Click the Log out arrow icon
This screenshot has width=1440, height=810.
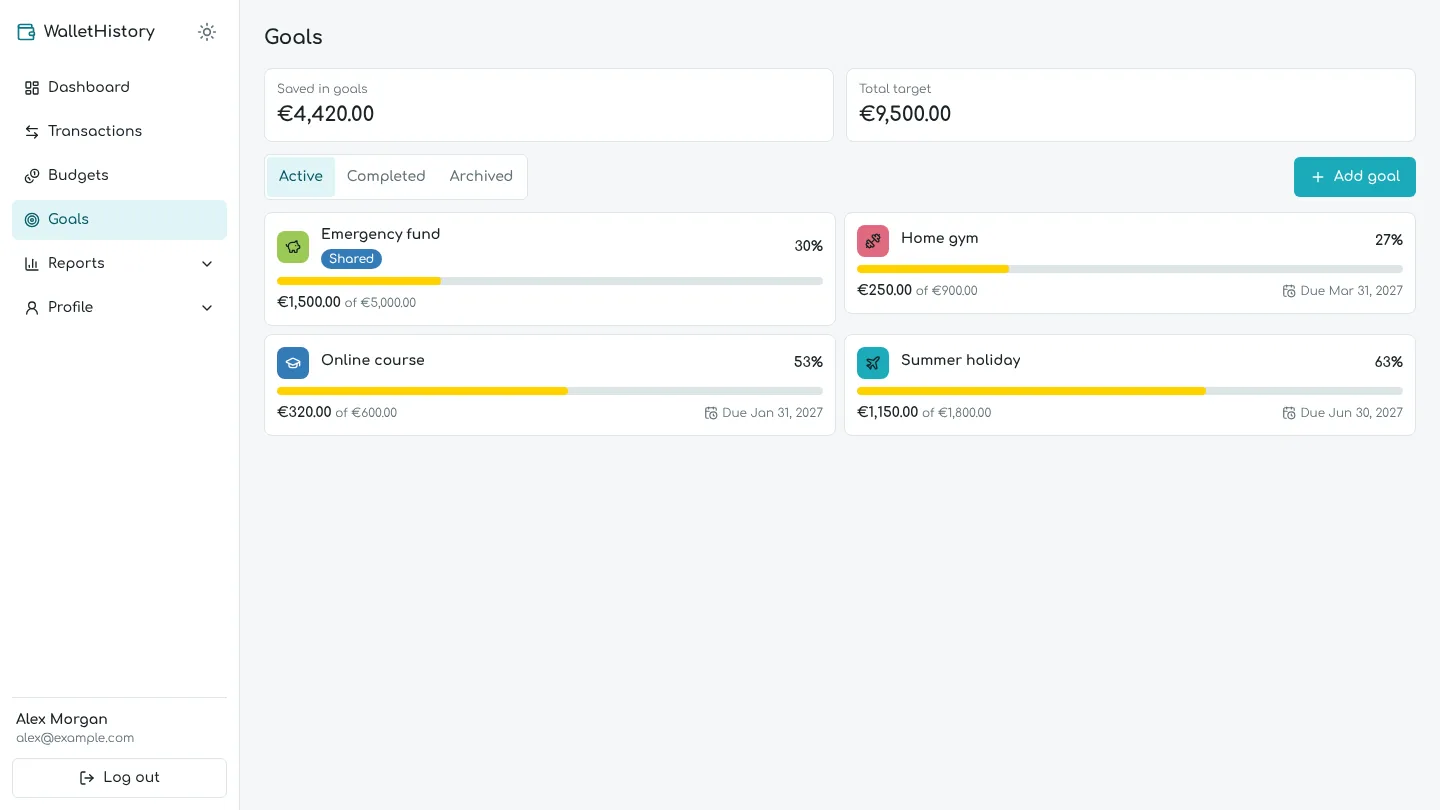click(87, 778)
